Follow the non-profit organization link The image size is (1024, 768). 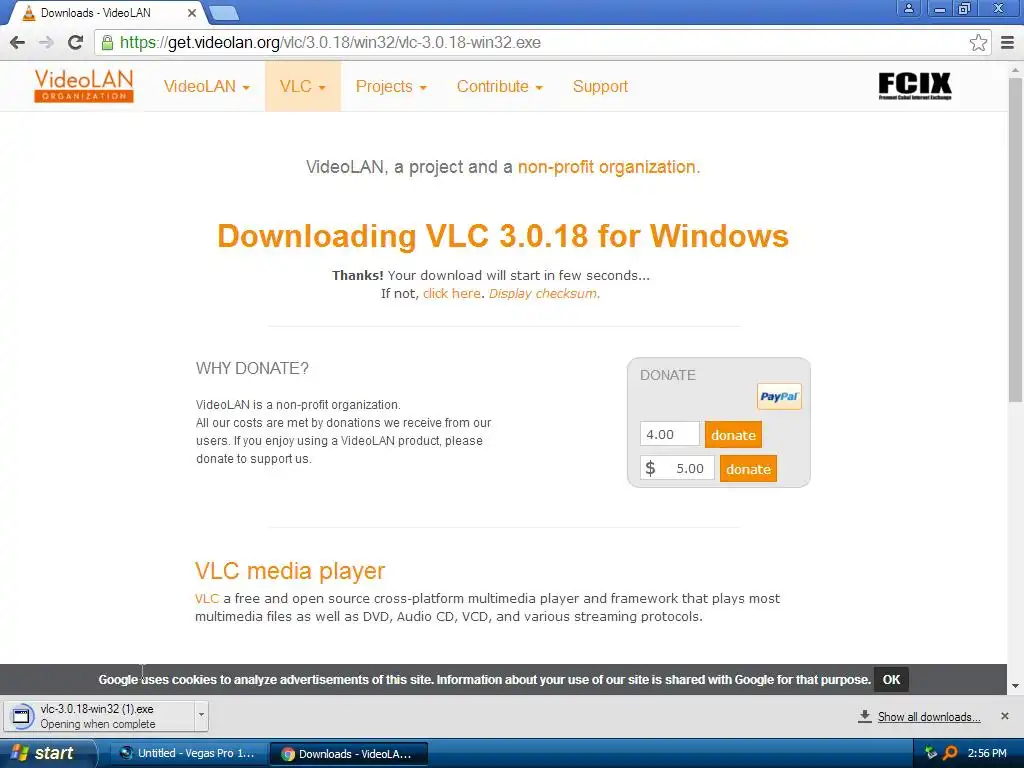[609, 167]
